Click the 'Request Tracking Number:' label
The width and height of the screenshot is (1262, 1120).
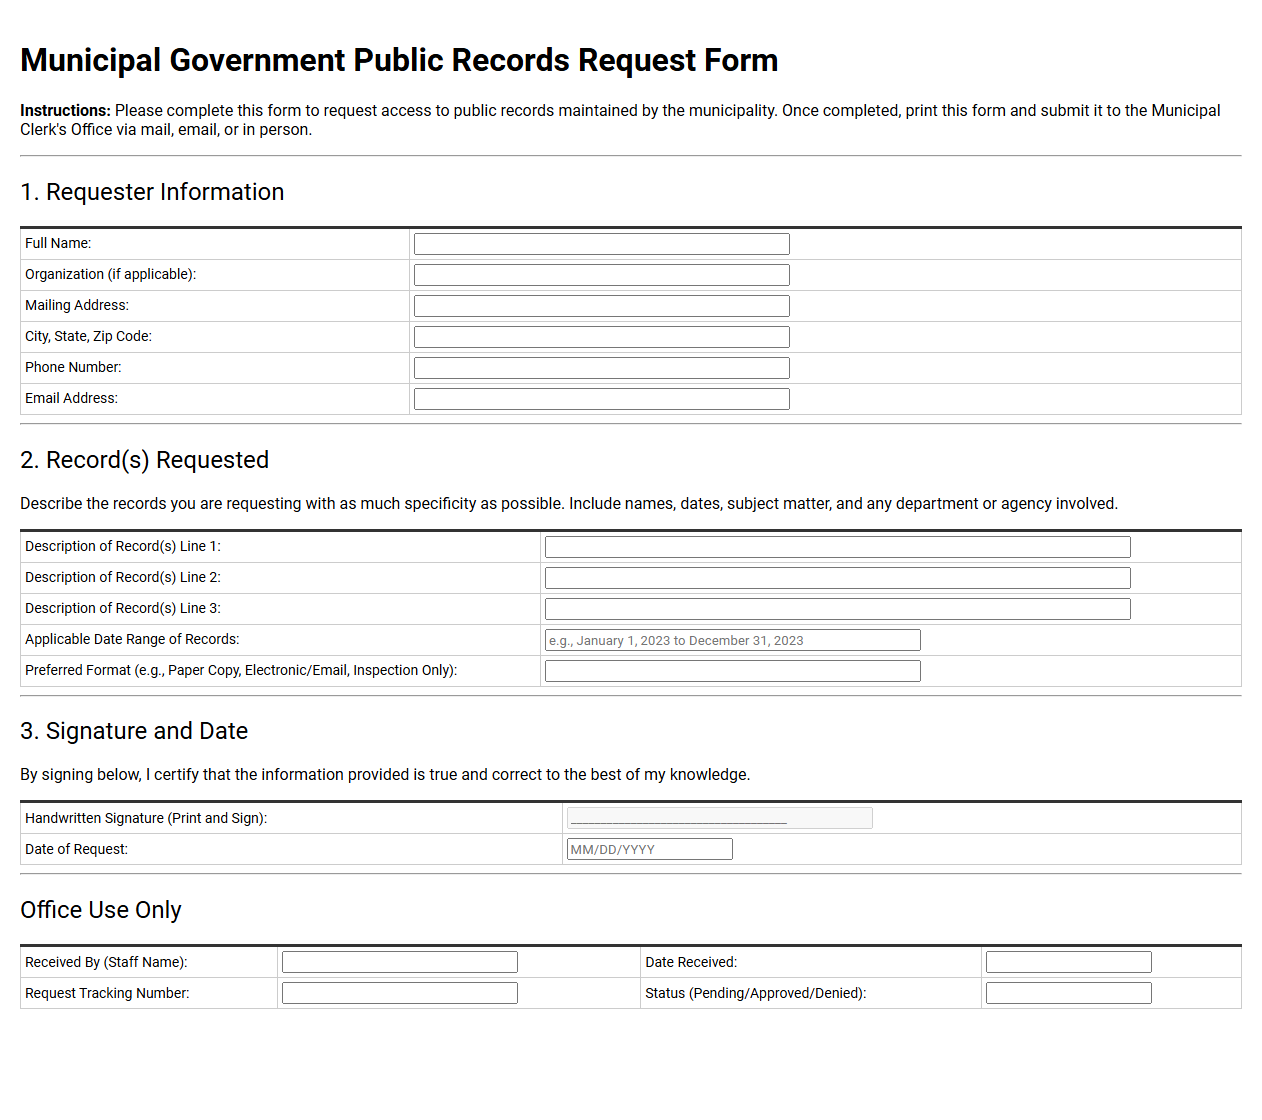[107, 993]
